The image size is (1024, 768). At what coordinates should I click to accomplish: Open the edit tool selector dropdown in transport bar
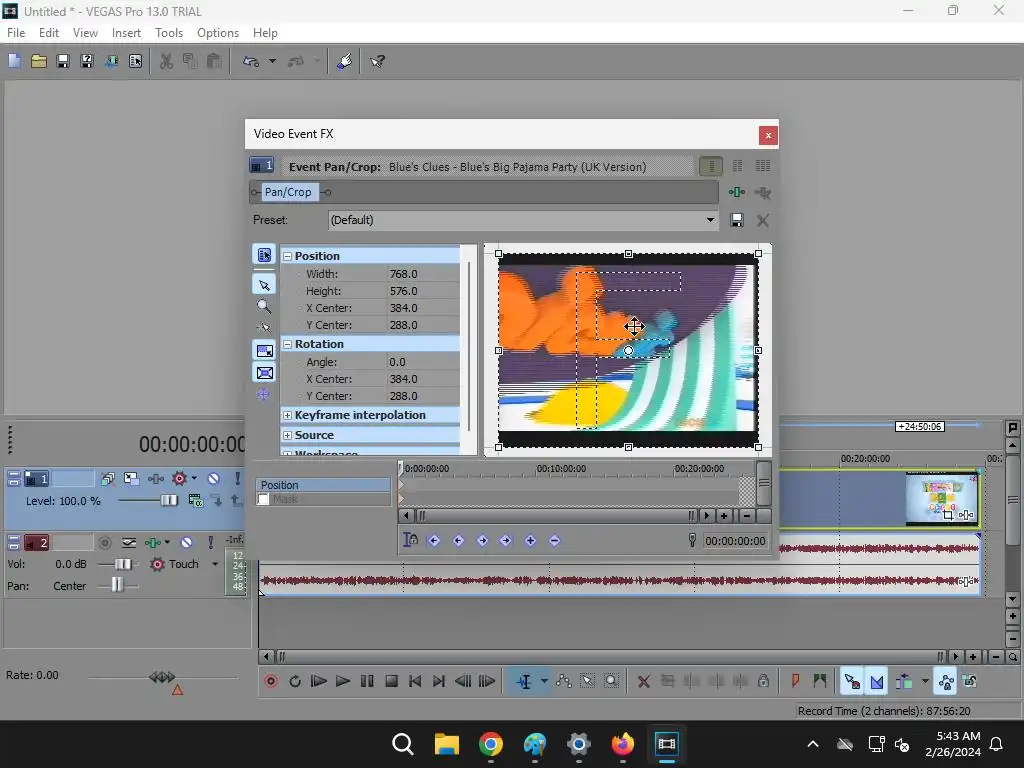pyautogui.click(x=544, y=682)
